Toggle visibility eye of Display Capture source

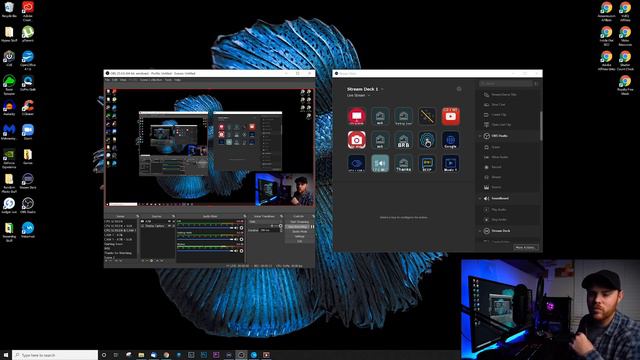coord(169,226)
